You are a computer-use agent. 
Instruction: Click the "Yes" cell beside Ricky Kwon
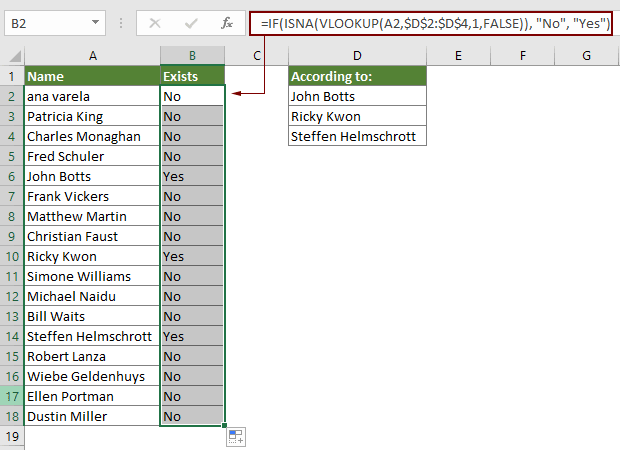click(x=192, y=256)
